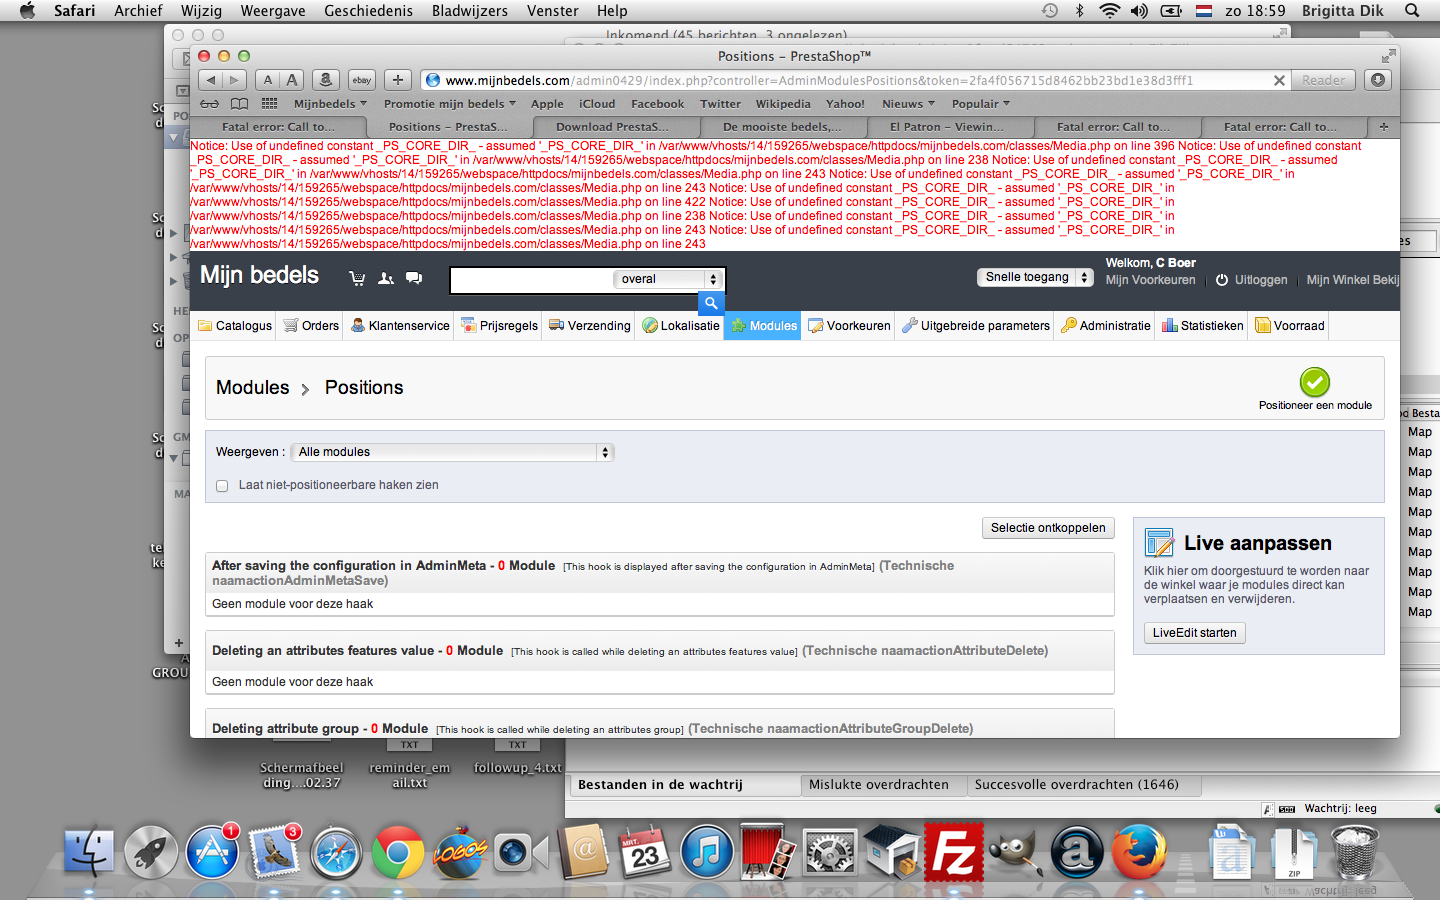1440x900 pixels.
Task: Click the large A text-size button
Action: point(291,80)
